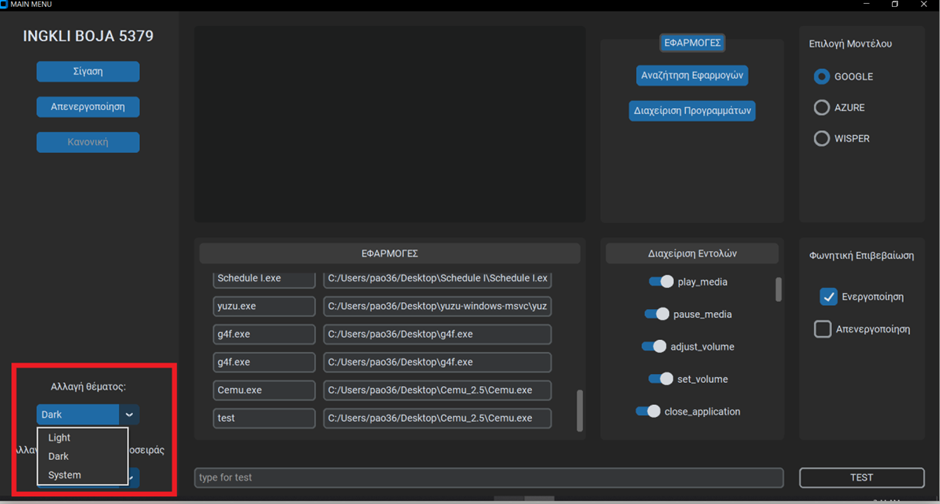This screenshot has width=940, height=504.
Task: Open the Dark theme dropdown arrow
Action: tap(129, 415)
